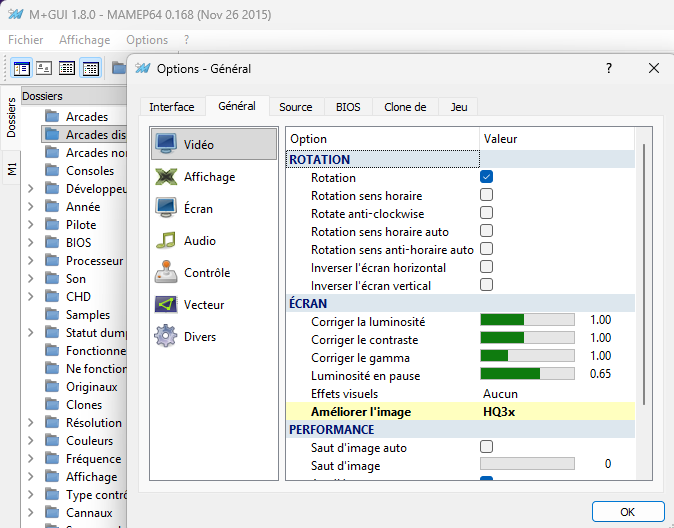The width and height of the screenshot is (674, 528).
Task: Open the Fichier menu
Action: click(x=26, y=40)
